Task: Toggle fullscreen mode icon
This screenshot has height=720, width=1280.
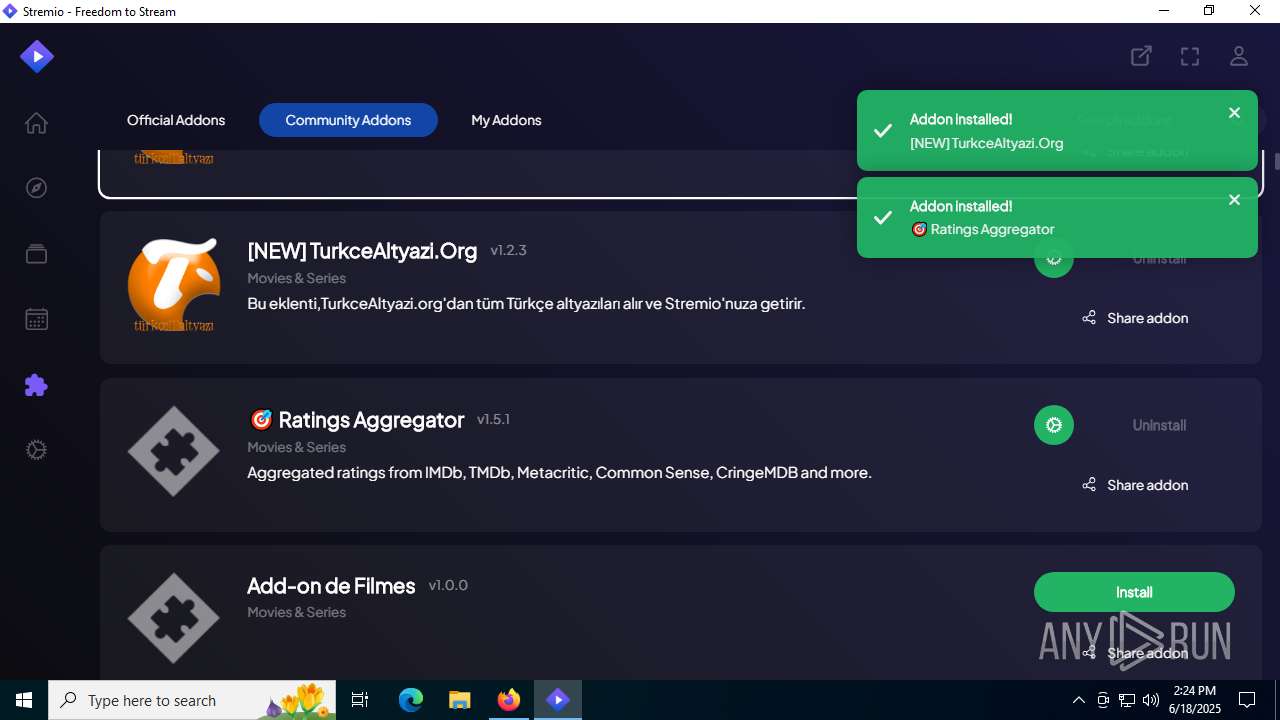Action: pos(1190,56)
